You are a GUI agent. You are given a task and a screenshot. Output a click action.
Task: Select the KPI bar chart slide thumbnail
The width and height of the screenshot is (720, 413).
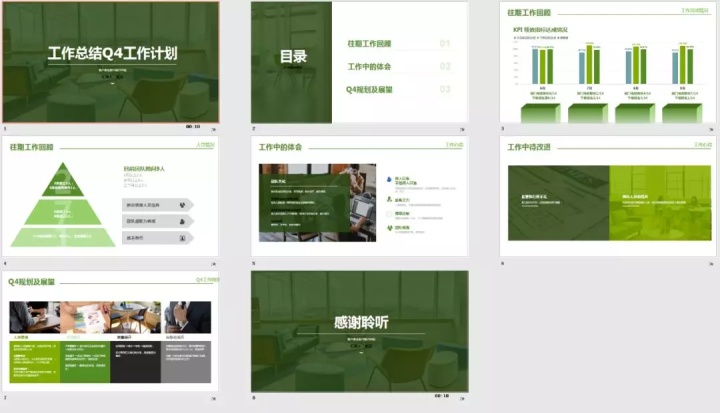(x=608, y=62)
